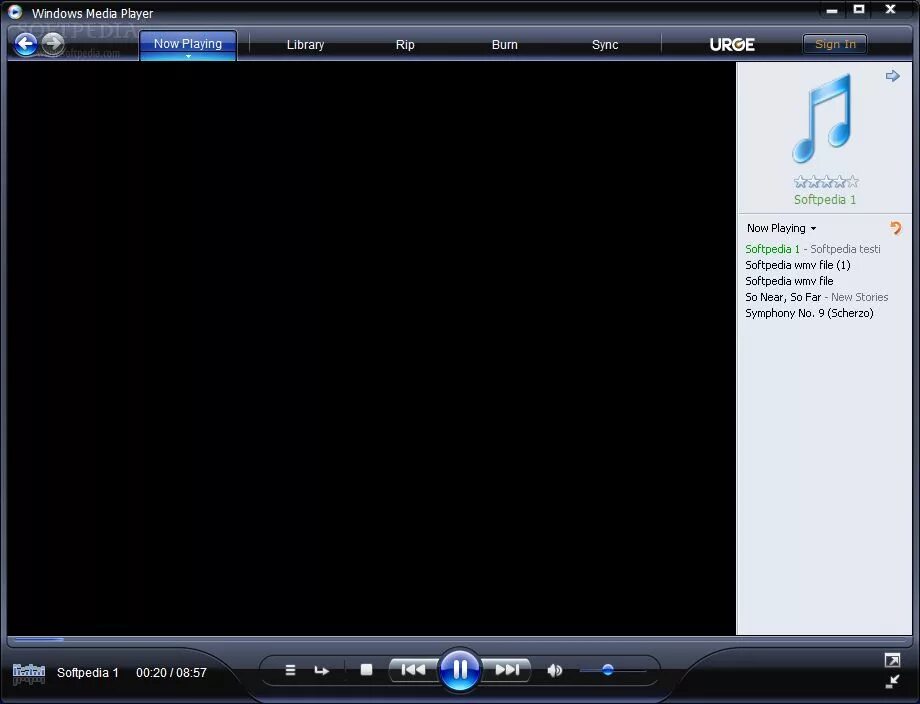Image resolution: width=920 pixels, height=704 pixels.
Task: Toggle shuffle mode
Action: pos(290,670)
